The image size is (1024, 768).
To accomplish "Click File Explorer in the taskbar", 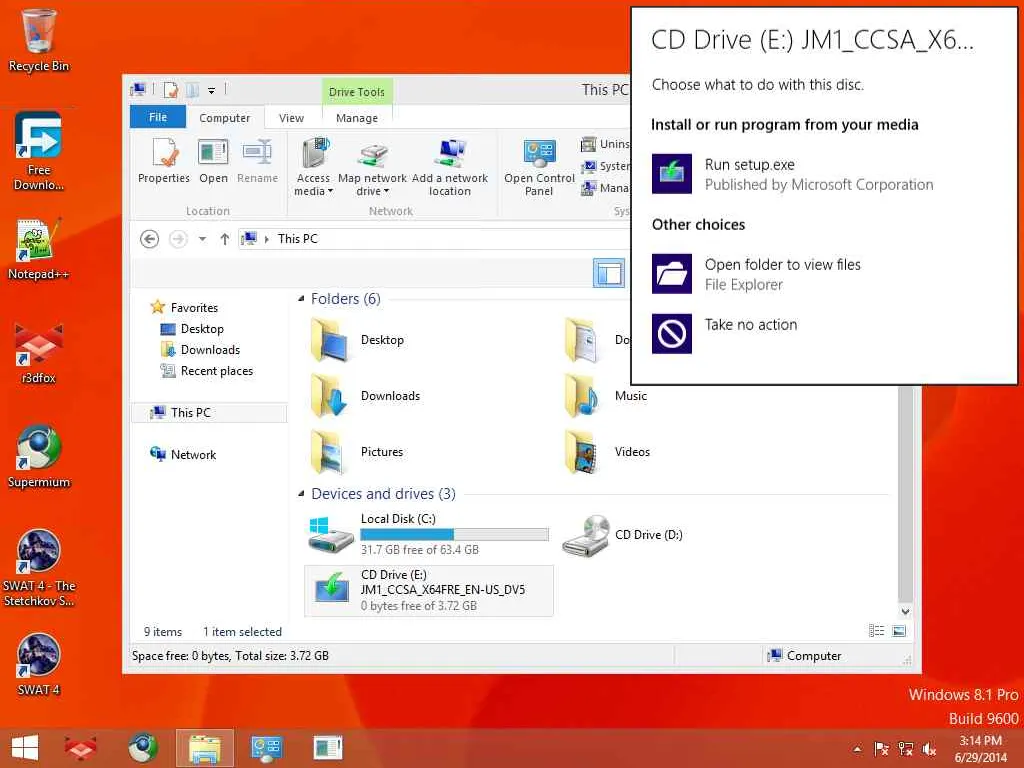I will coord(204,748).
